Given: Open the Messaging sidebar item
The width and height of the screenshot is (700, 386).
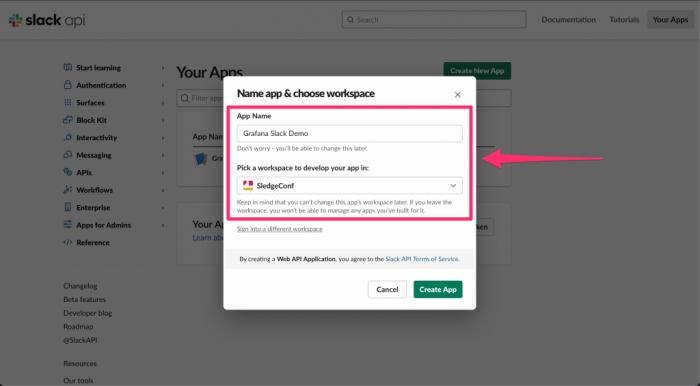Looking at the screenshot, I should [94, 155].
